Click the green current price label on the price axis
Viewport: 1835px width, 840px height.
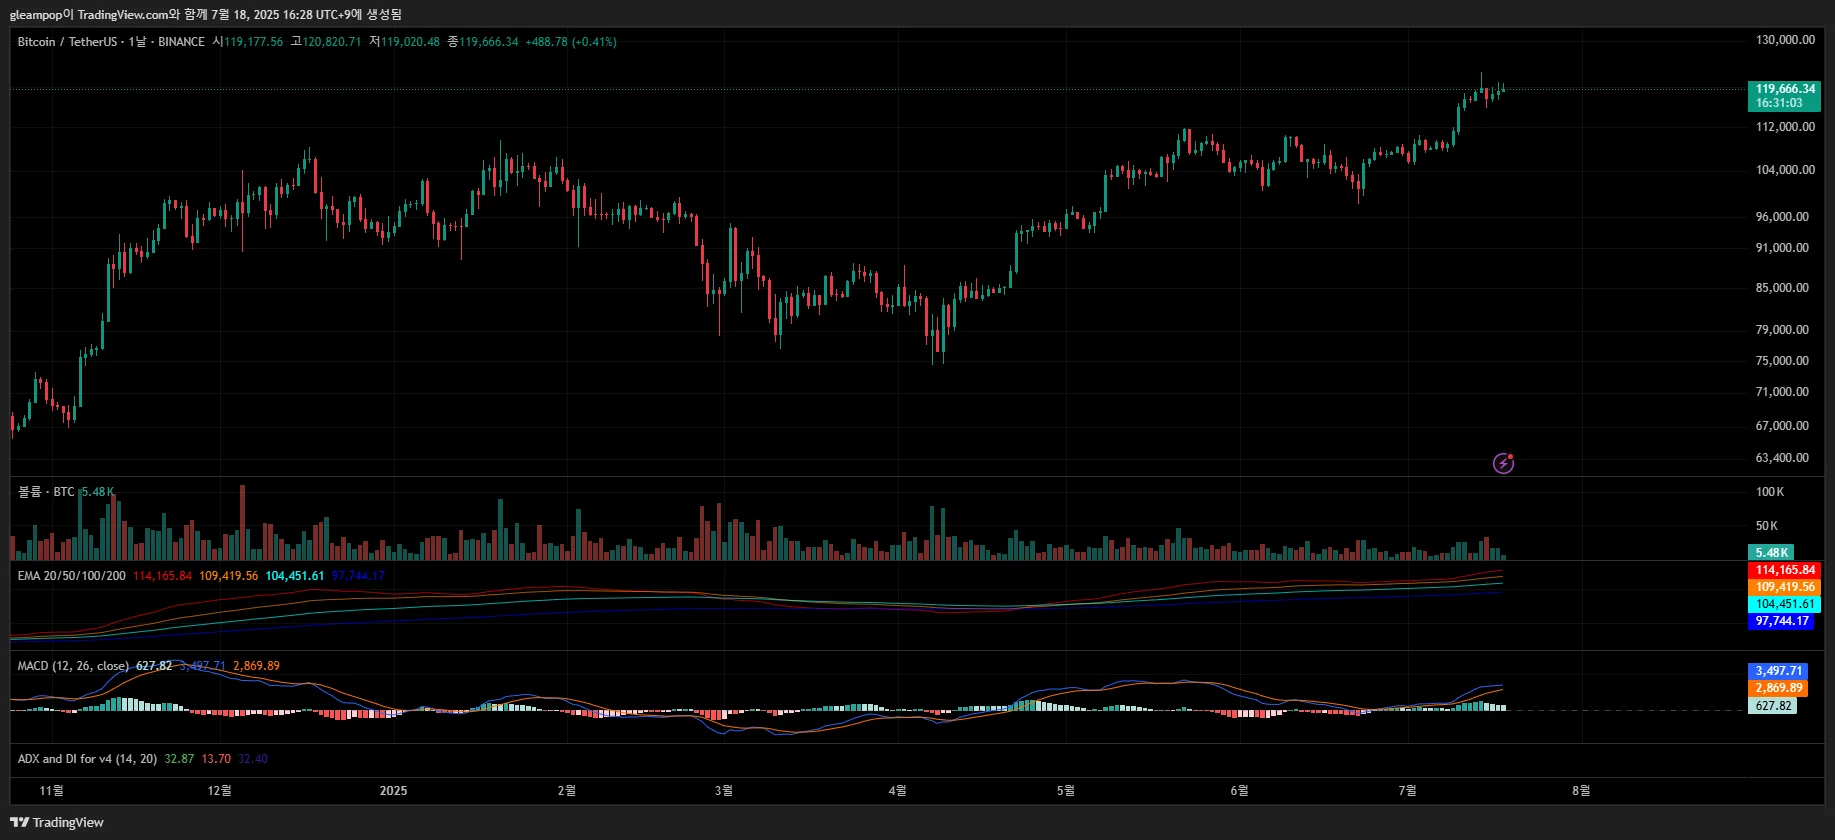(1784, 96)
